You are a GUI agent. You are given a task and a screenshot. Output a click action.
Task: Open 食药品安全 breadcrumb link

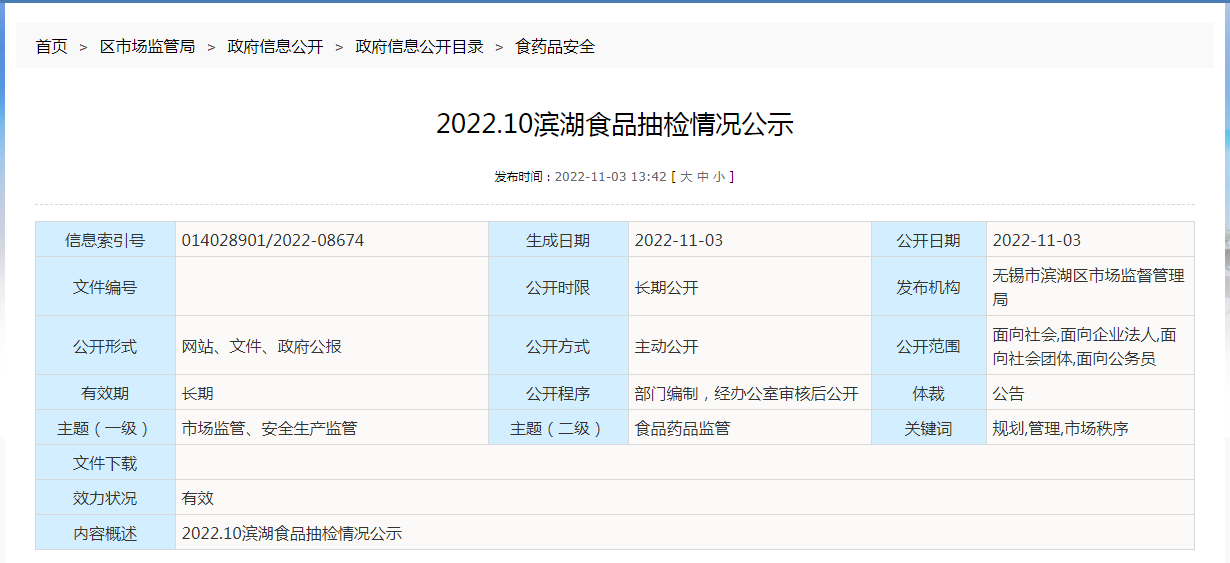point(555,47)
